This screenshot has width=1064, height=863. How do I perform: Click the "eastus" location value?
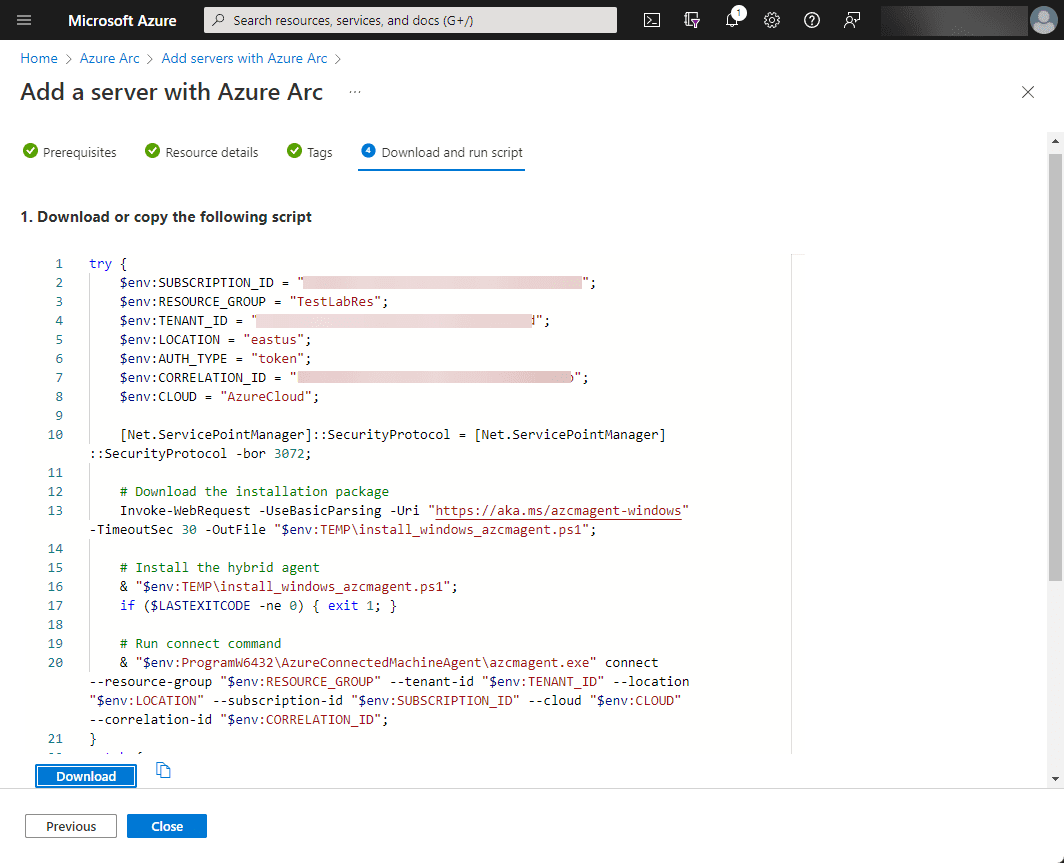click(273, 340)
